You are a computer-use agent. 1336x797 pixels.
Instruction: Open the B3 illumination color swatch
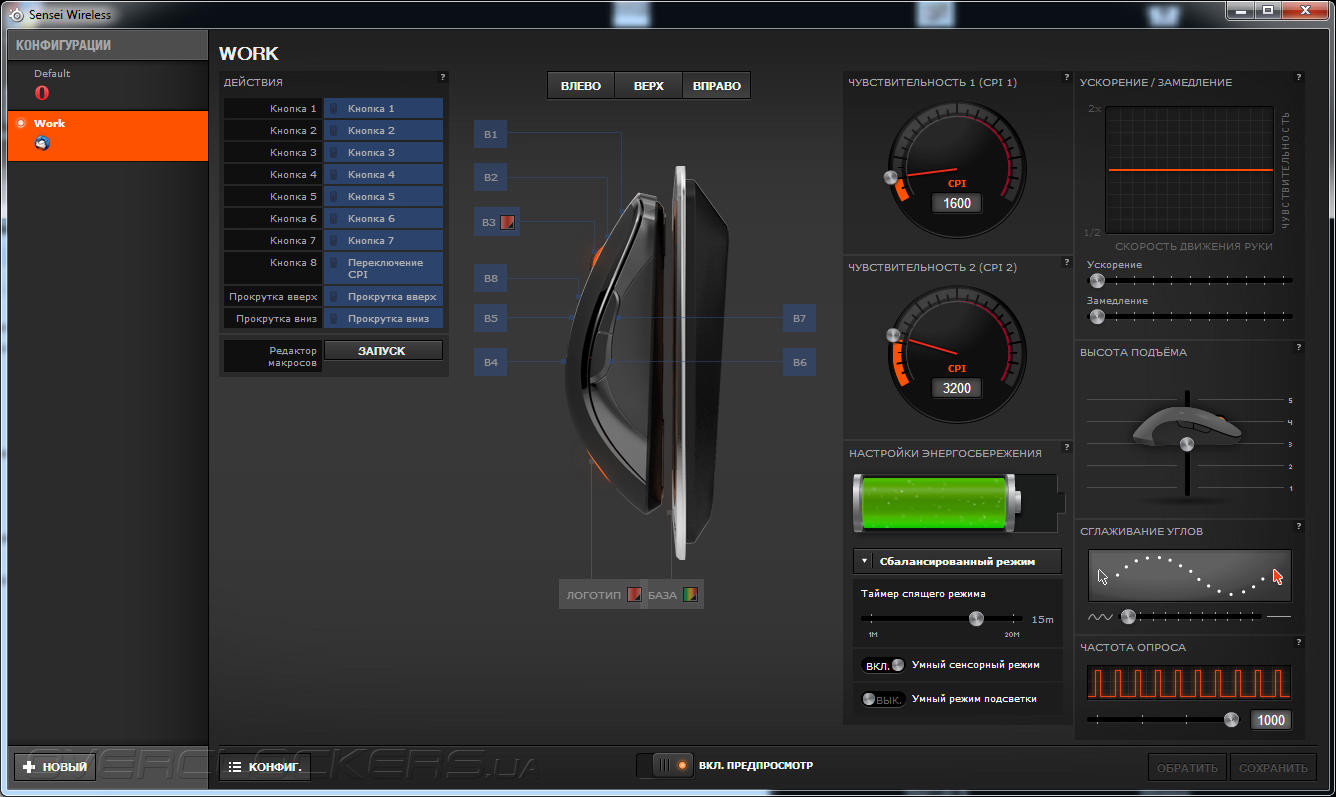coord(508,222)
